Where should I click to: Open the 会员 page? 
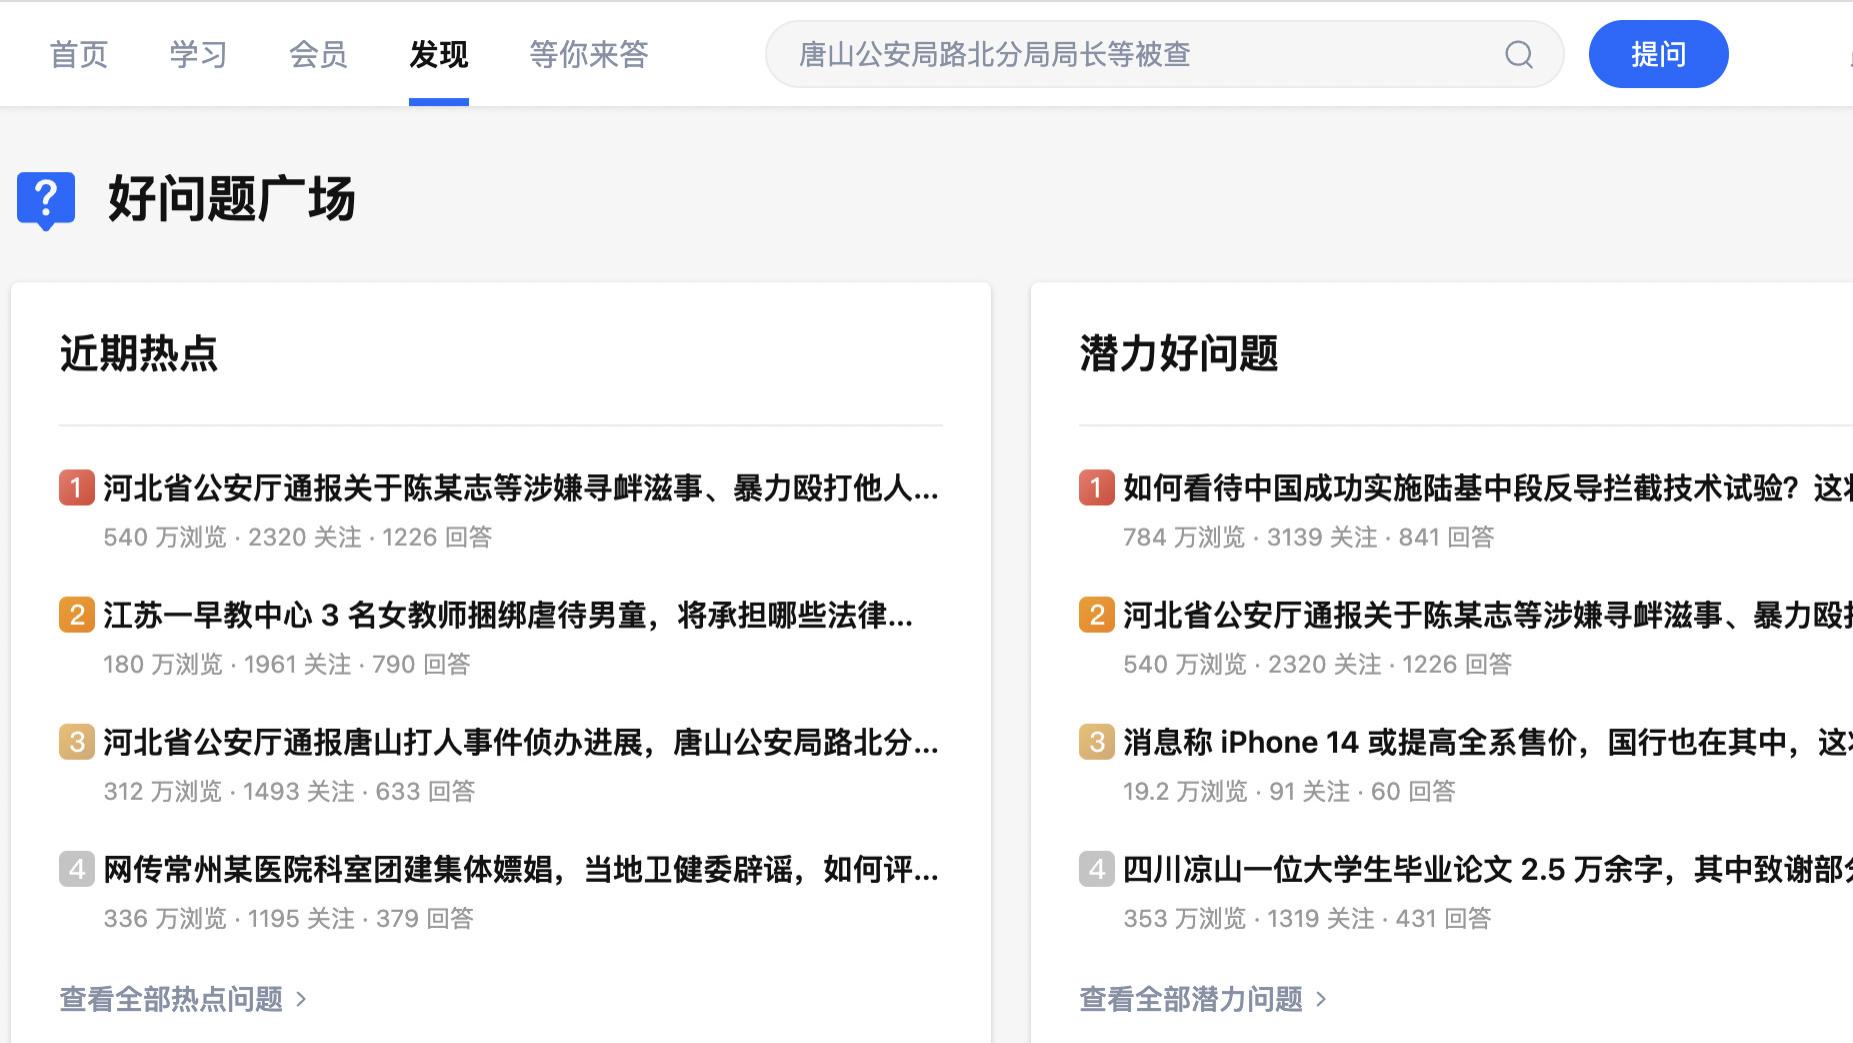pos(317,55)
